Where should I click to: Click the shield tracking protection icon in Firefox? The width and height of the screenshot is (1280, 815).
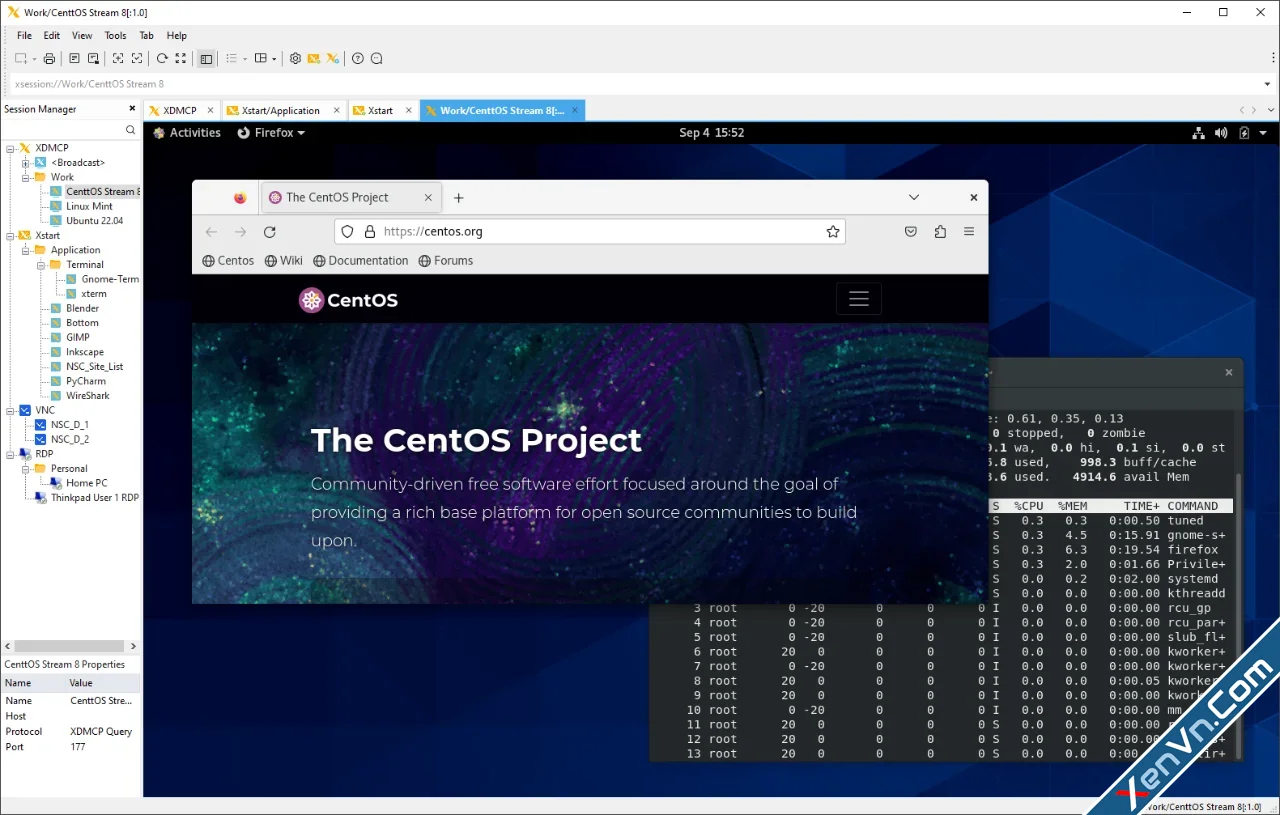coord(347,231)
